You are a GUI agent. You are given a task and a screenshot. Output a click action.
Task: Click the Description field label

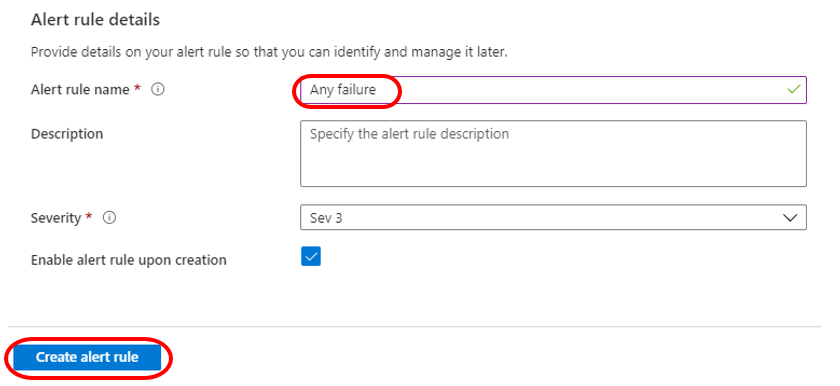[67, 133]
